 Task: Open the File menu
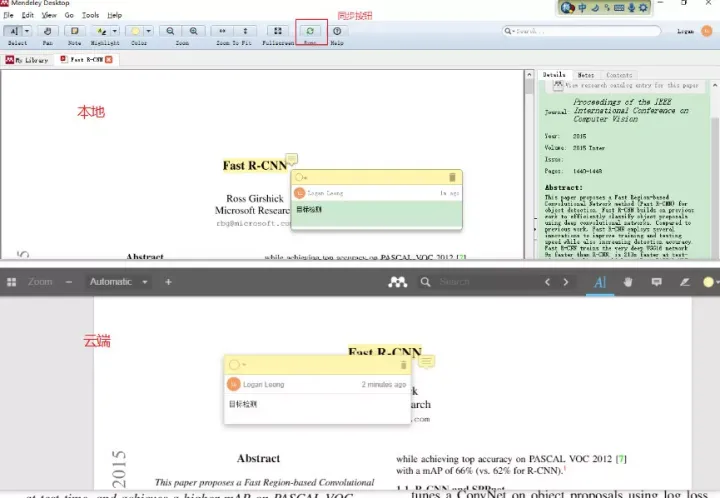click(x=8, y=15)
